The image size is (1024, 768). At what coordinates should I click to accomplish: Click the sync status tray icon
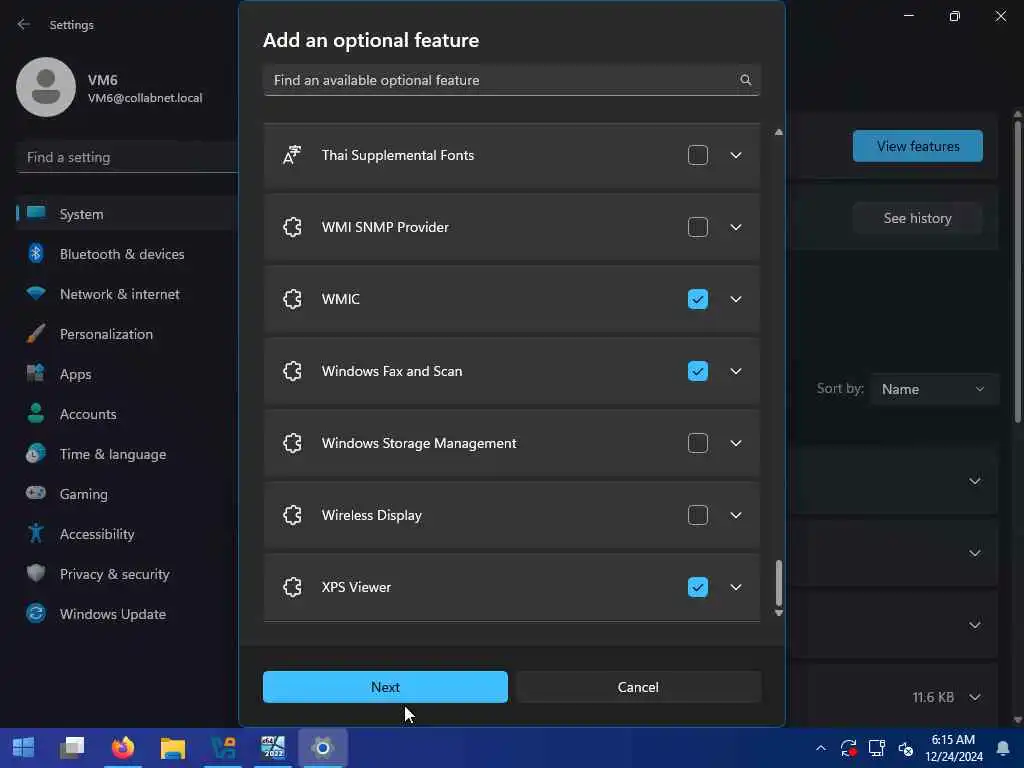pos(848,748)
